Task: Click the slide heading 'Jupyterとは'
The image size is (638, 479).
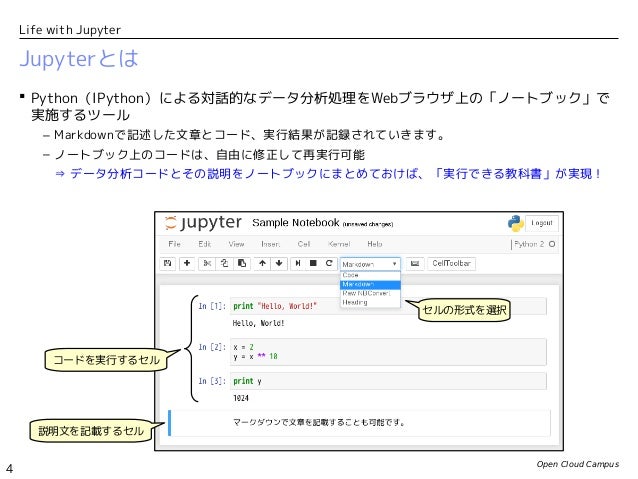Action: click(x=79, y=59)
